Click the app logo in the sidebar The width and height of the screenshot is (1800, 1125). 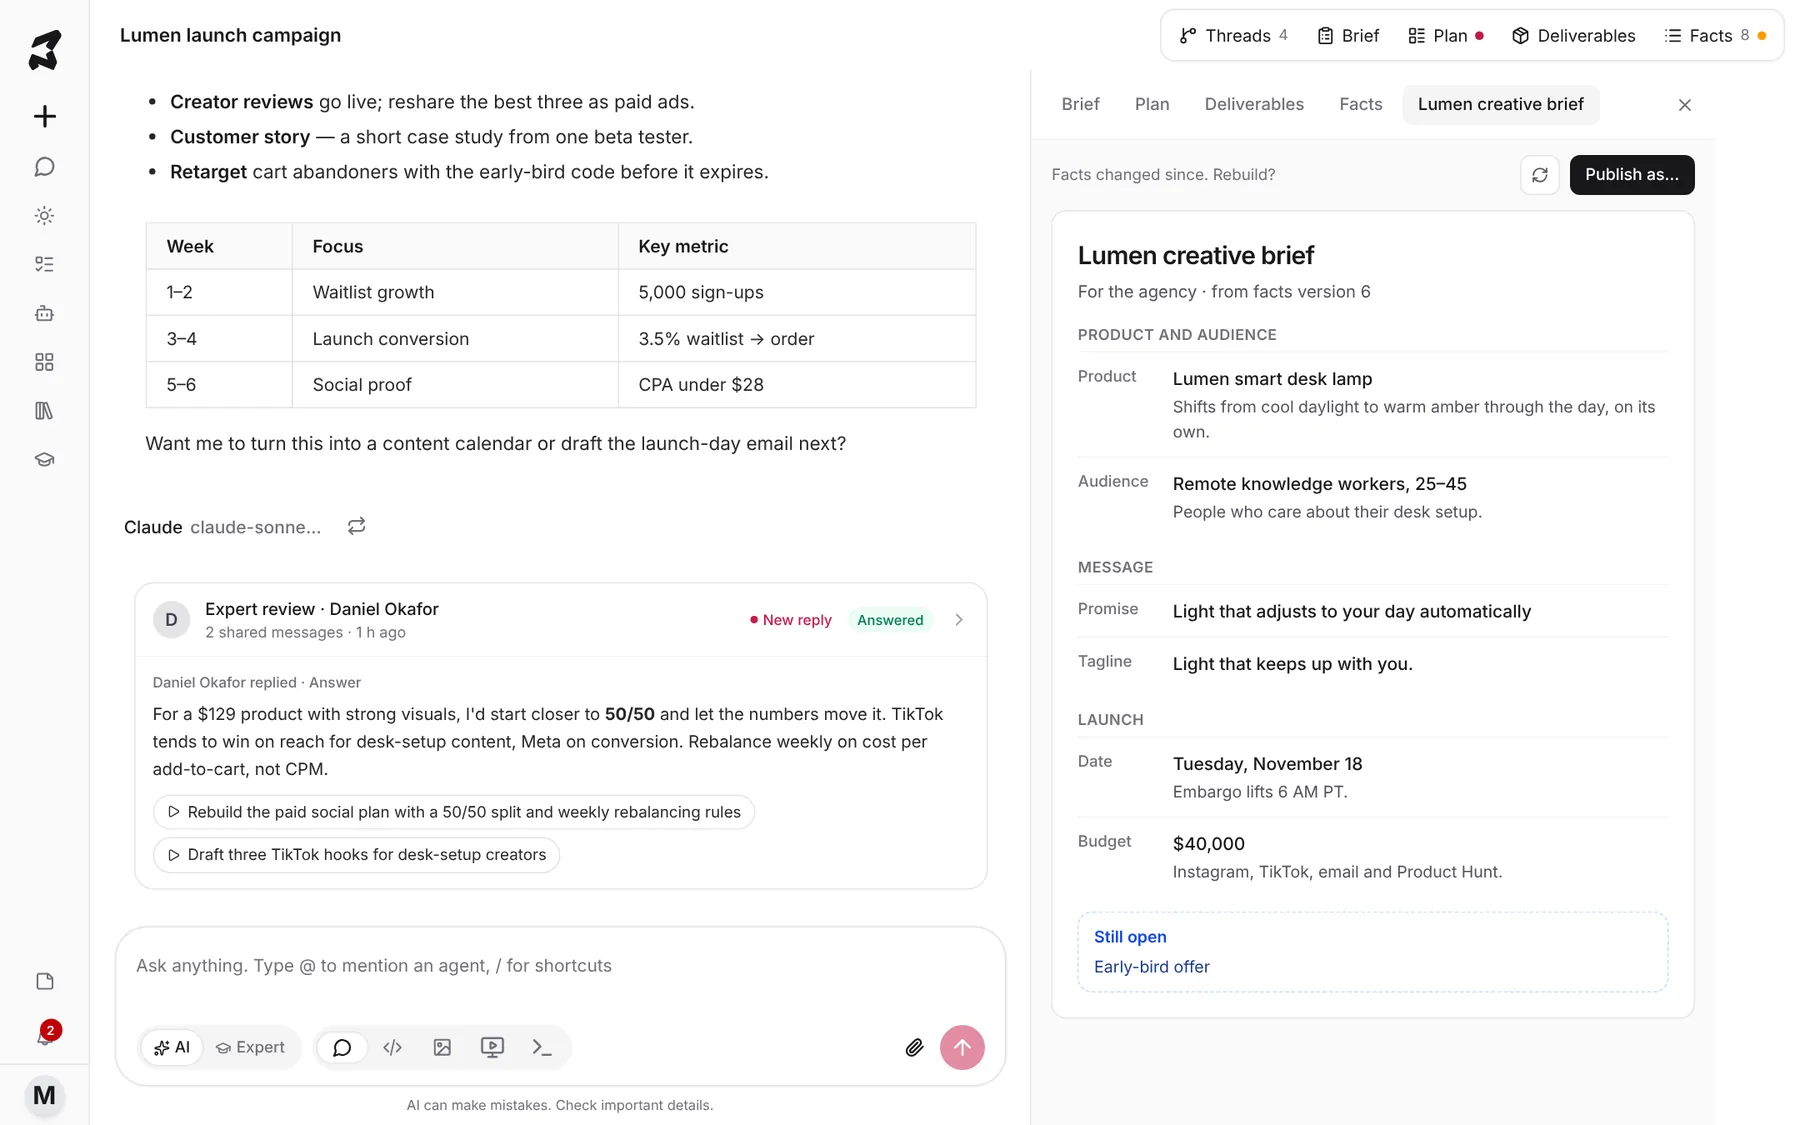coord(44,50)
